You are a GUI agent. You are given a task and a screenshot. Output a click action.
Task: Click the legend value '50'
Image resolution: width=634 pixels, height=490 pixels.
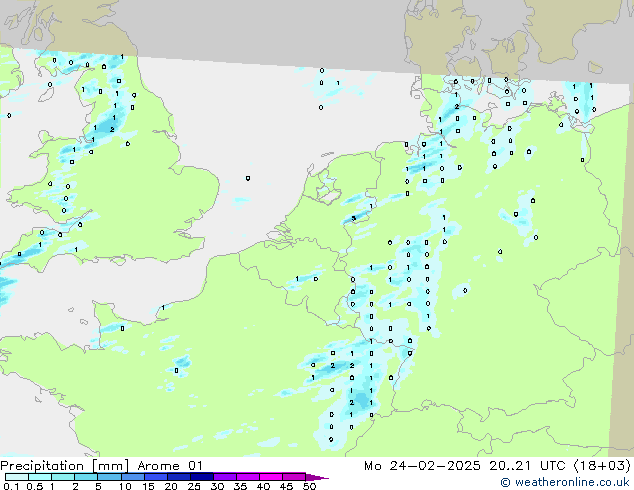coord(309,486)
